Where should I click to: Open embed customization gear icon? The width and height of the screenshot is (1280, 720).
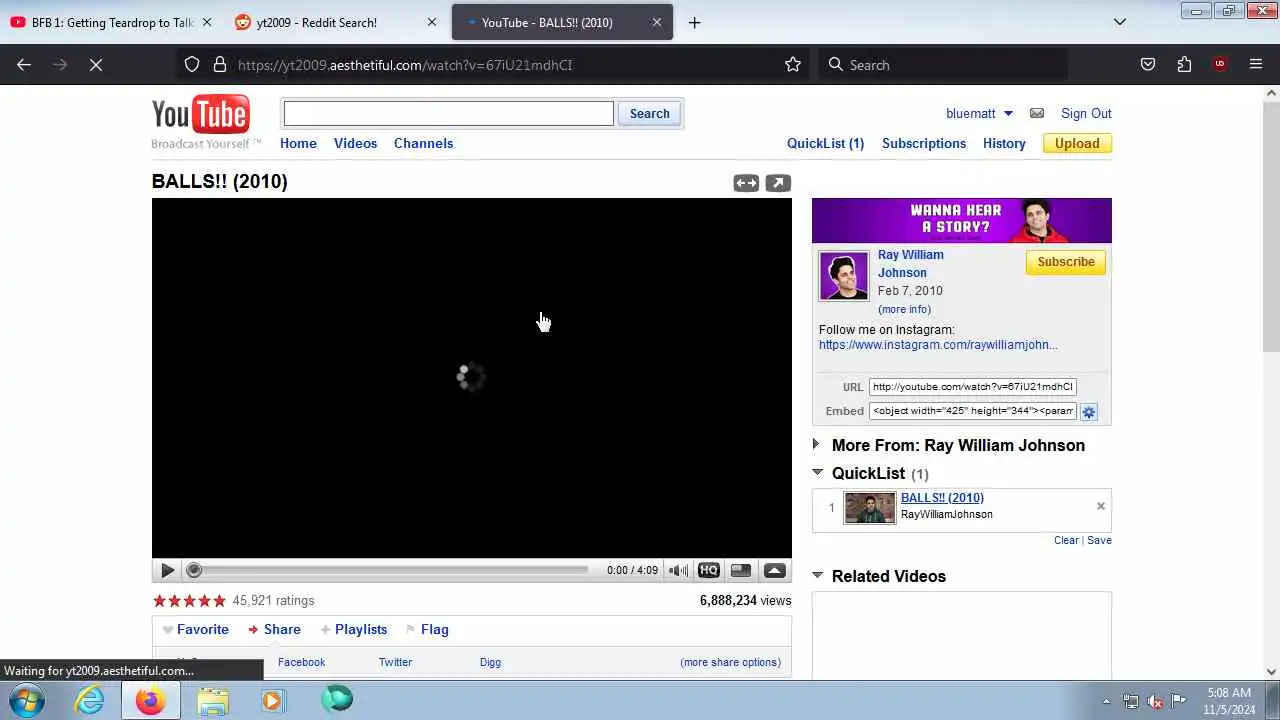(1089, 412)
